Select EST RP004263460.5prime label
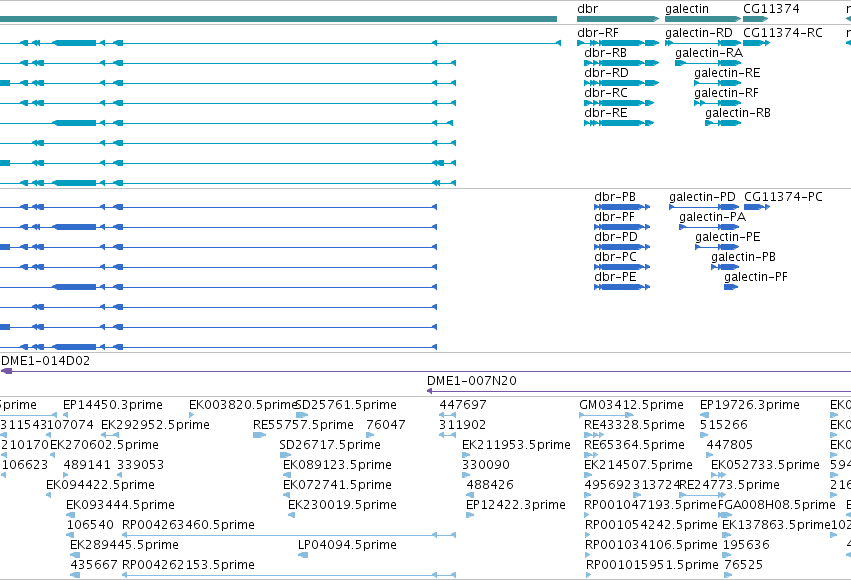 (188, 525)
